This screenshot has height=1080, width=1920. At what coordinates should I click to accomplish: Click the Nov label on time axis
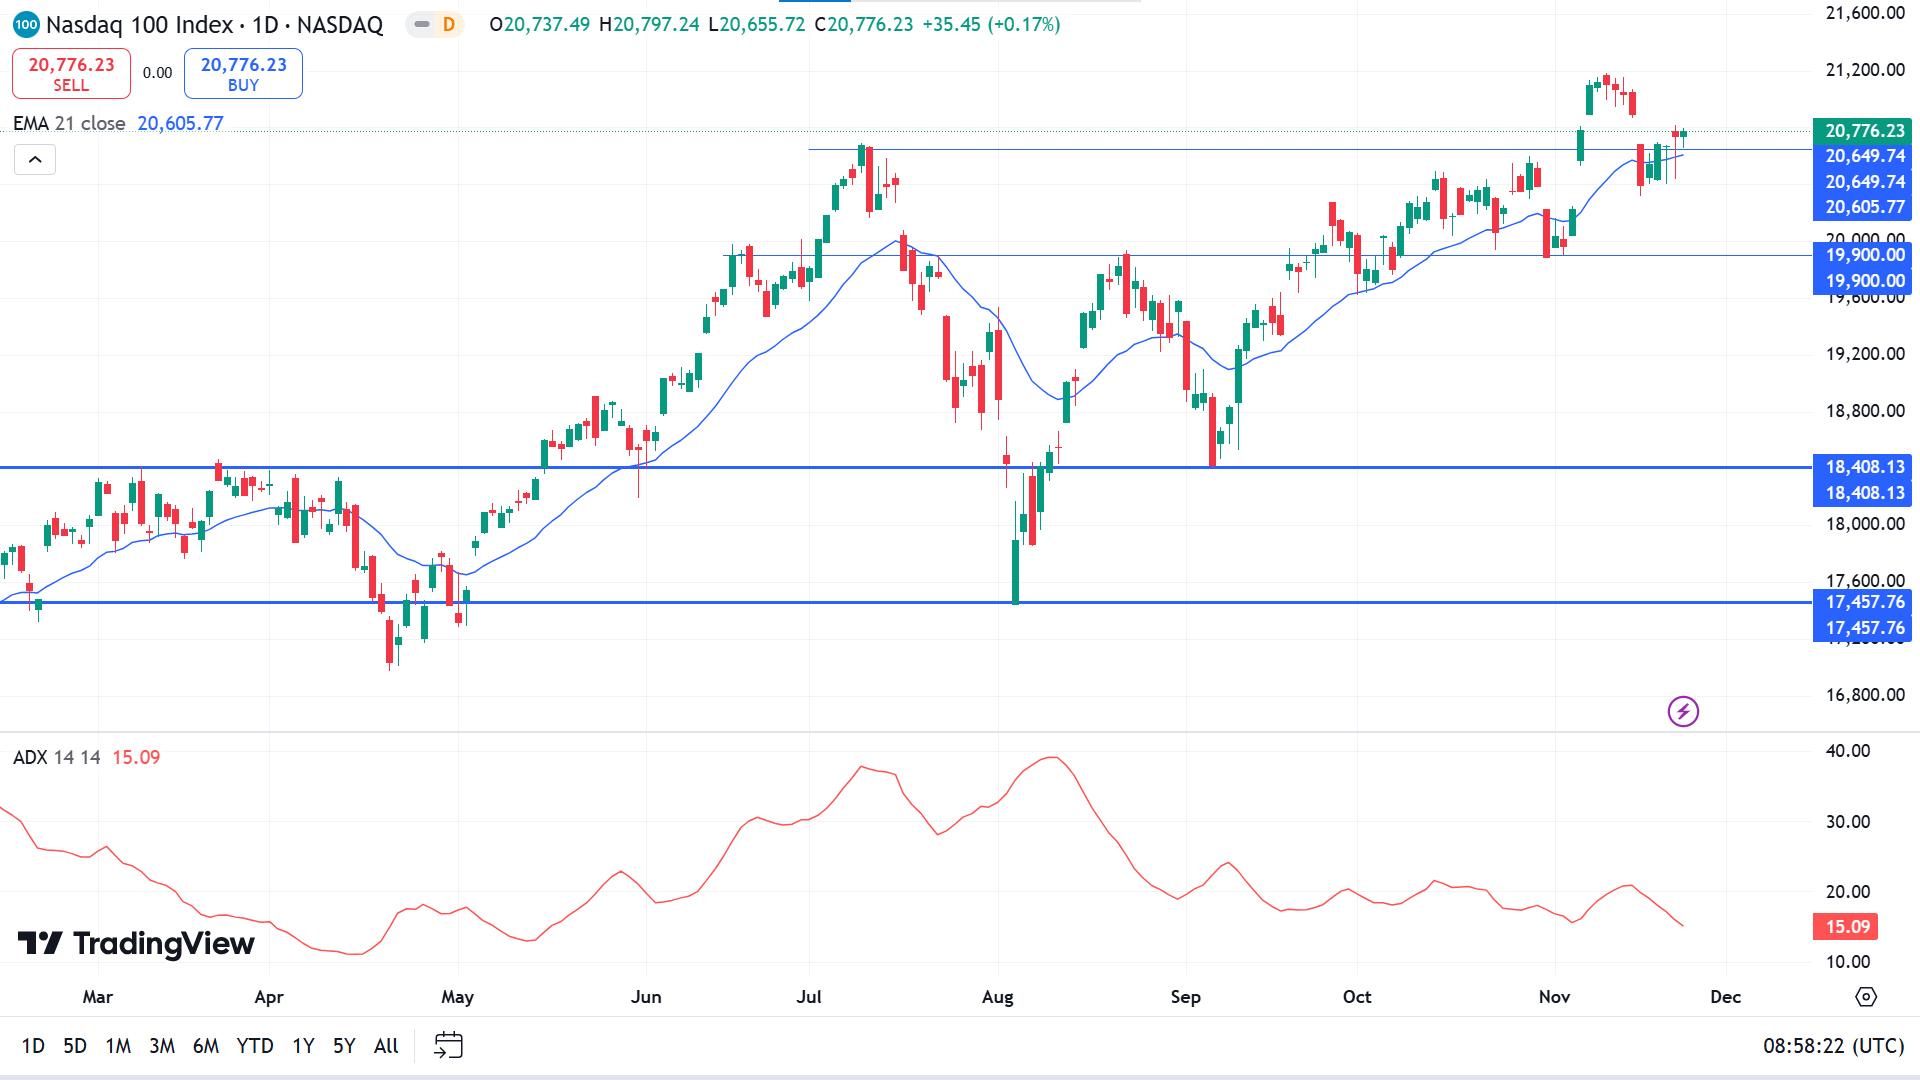[x=1555, y=996]
